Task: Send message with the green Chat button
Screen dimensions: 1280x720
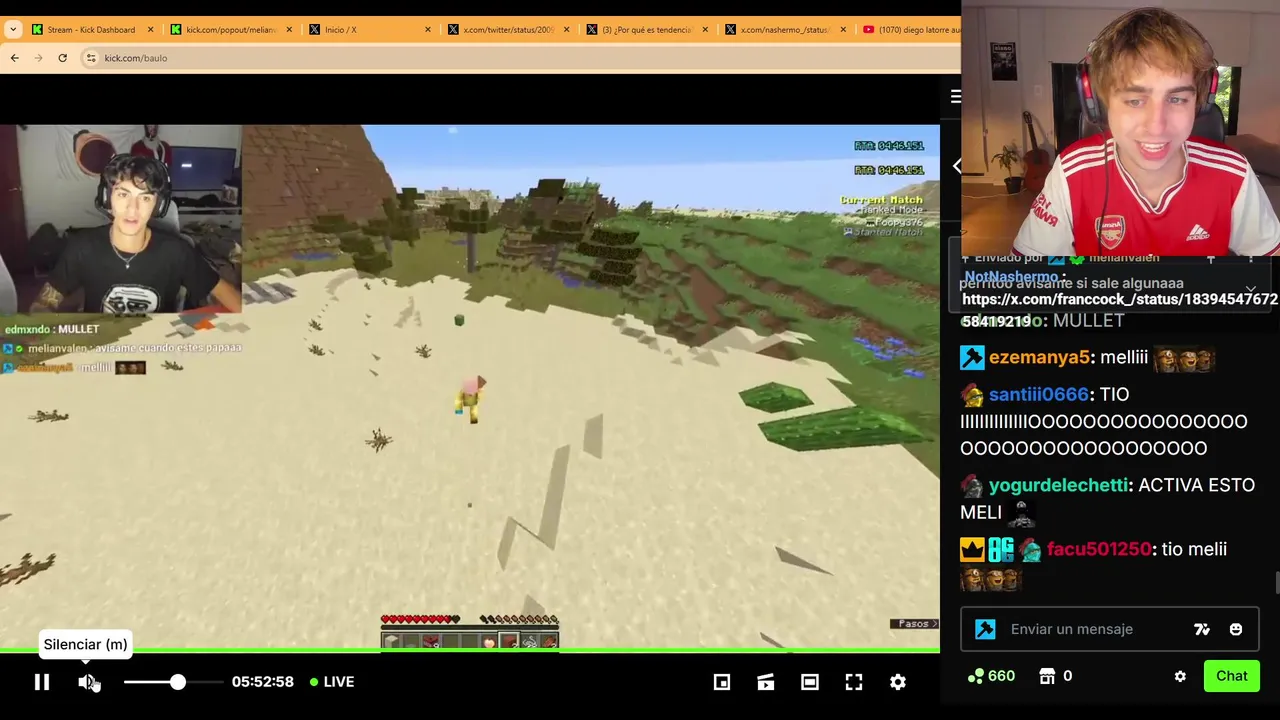Action: (x=1231, y=676)
